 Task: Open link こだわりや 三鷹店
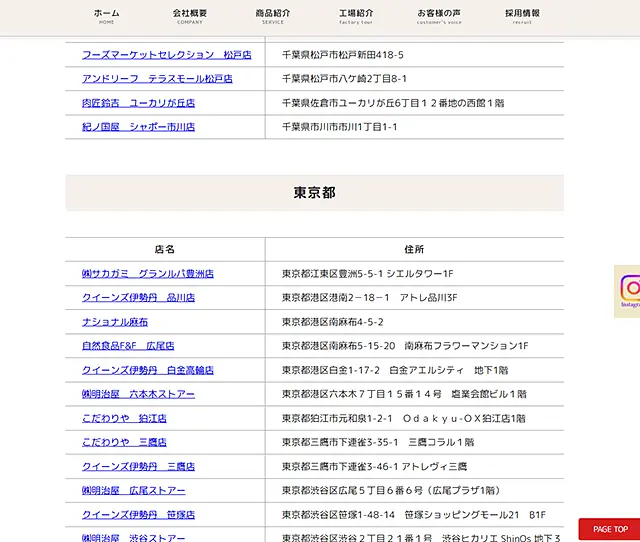[x=124, y=442]
